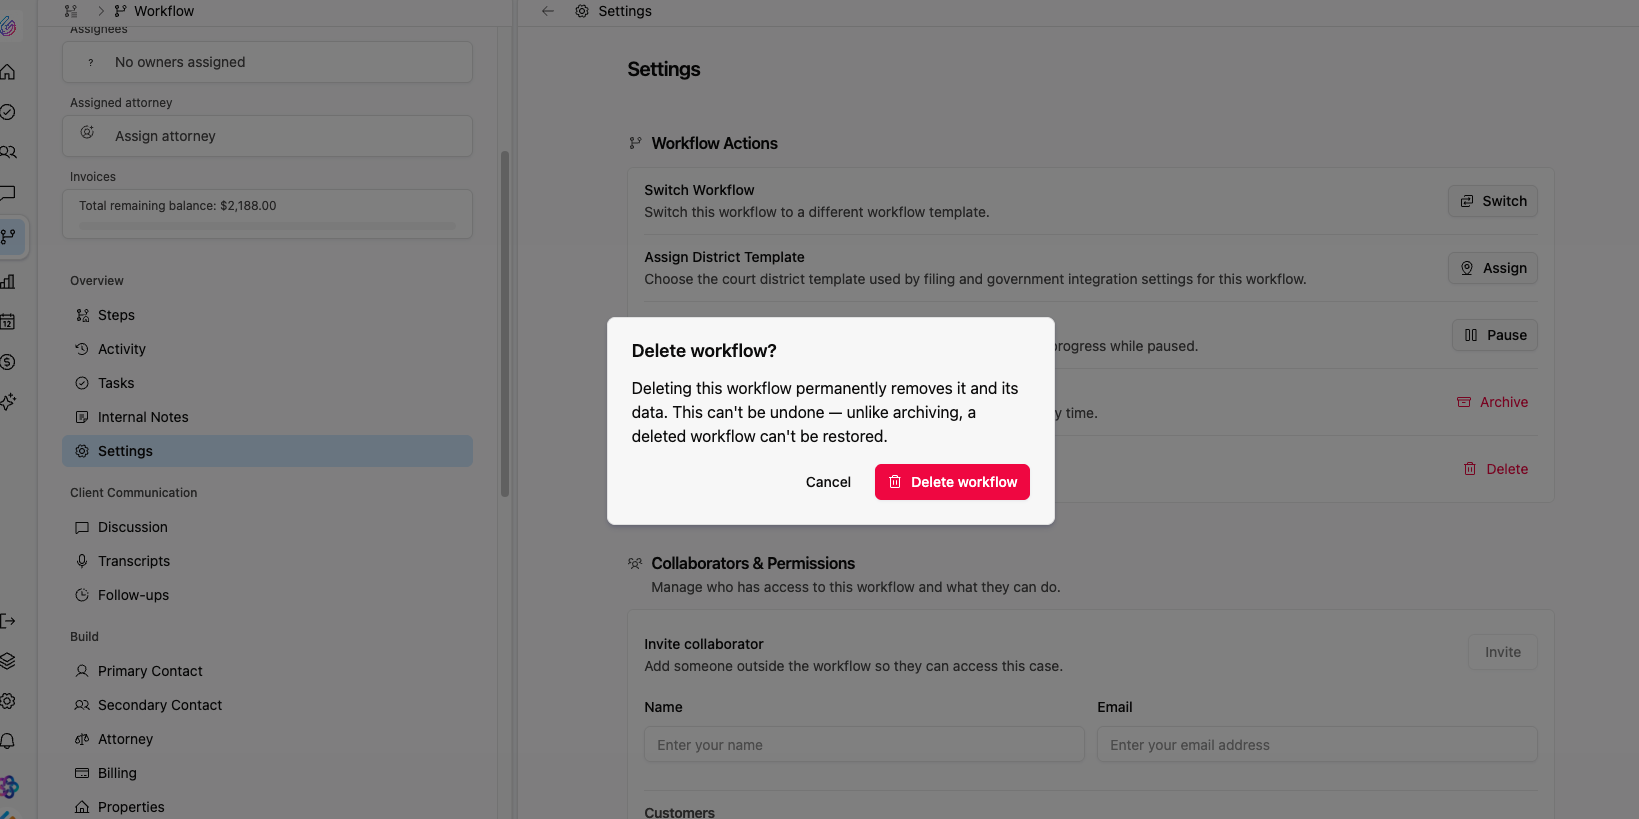The image size is (1639, 819).
Task: Open the checkmark tasks icon in left rail
Action: pos(8,112)
